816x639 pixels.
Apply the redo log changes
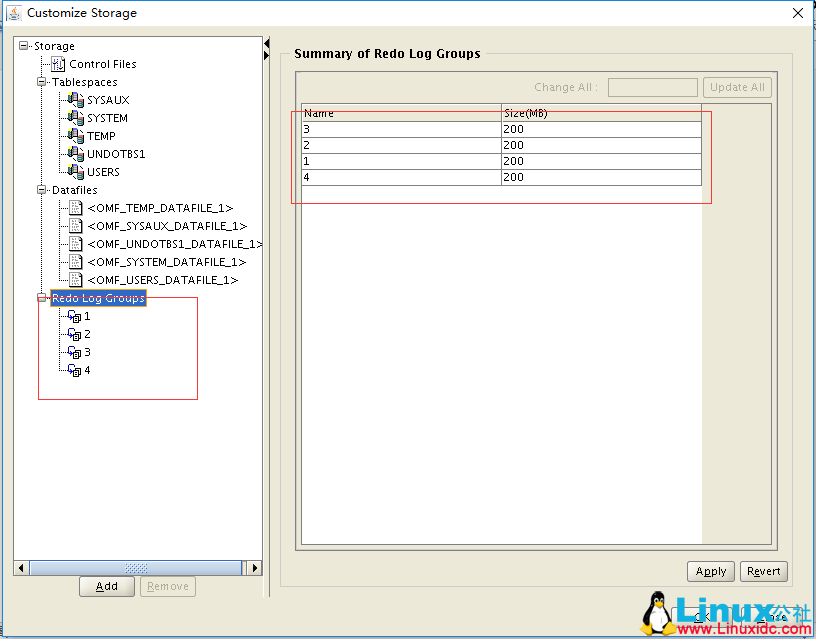coord(710,570)
